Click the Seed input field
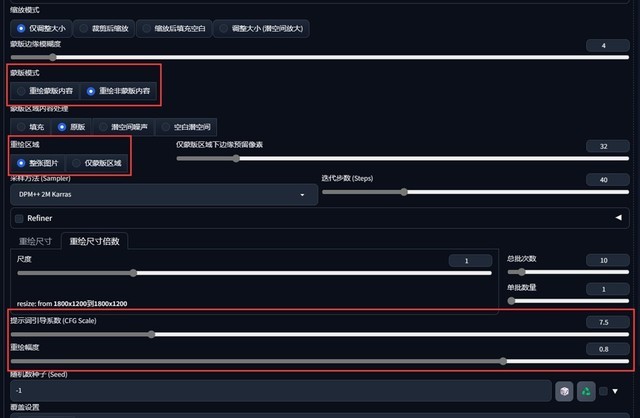The width and height of the screenshot is (640, 418). [x=280, y=391]
